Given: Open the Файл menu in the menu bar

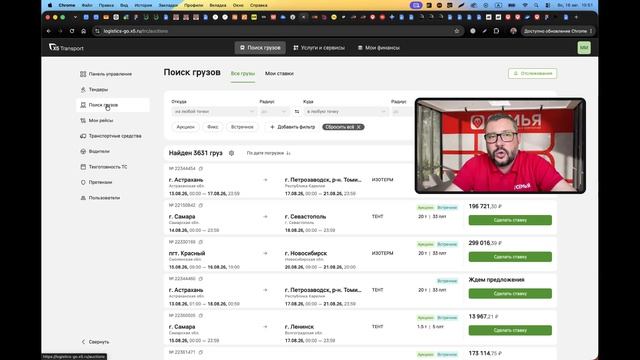Looking at the screenshot, I should click(87, 5).
